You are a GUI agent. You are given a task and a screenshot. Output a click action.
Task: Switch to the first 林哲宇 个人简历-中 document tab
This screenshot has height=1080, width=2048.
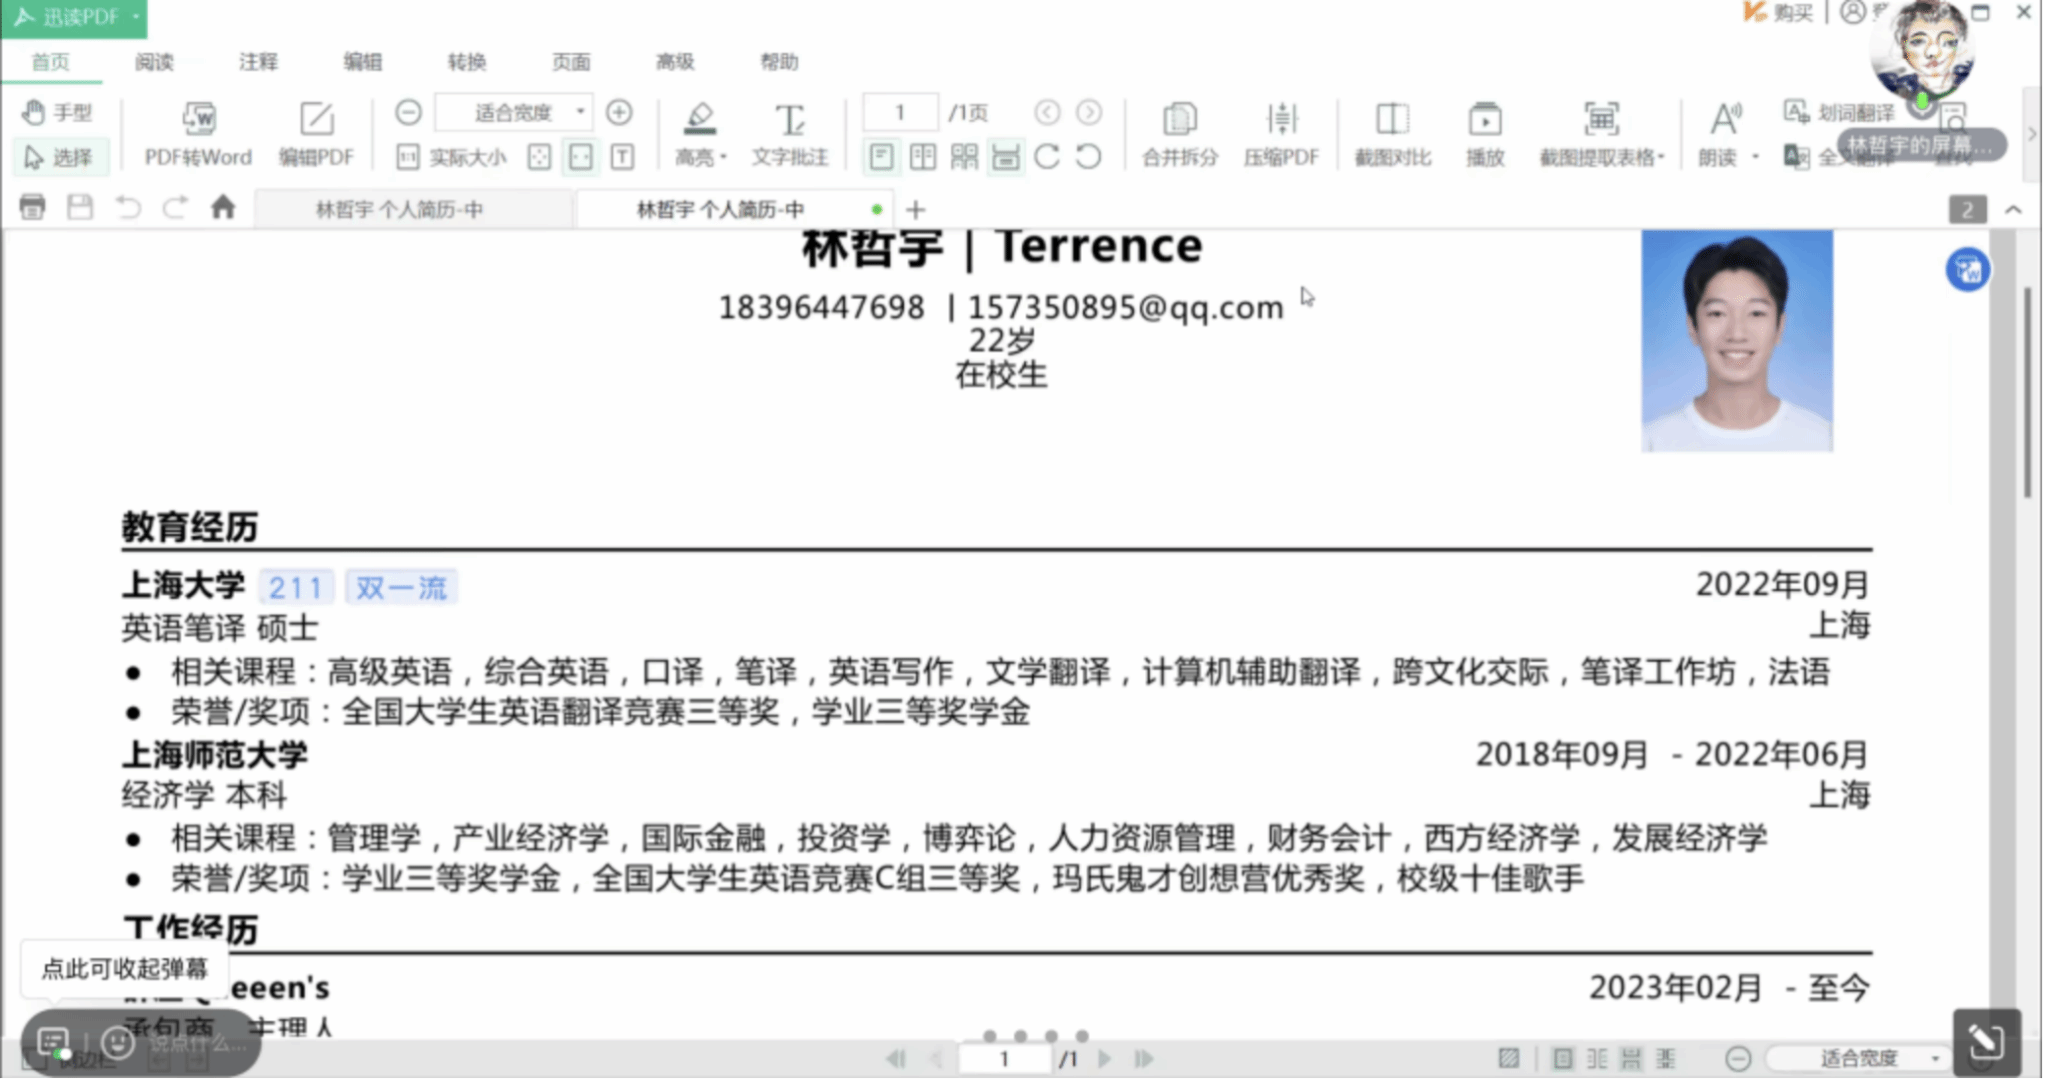click(400, 209)
